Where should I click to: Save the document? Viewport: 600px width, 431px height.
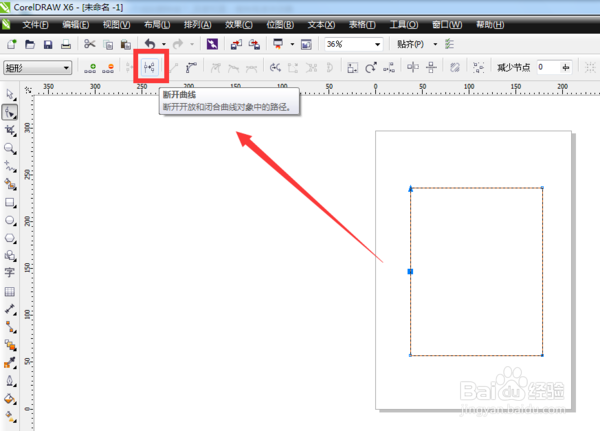[48, 44]
